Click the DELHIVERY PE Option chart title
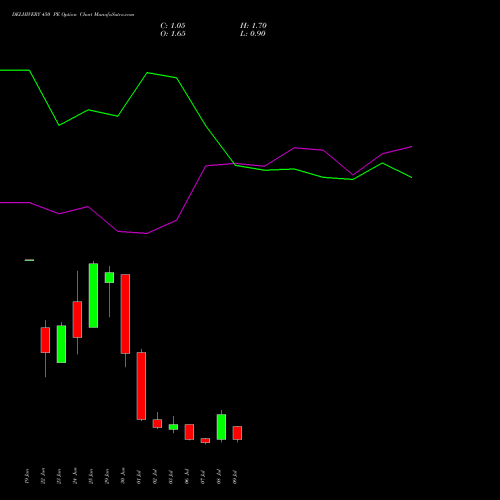Screen dimensions: 500x500 [x=73, y=15]
